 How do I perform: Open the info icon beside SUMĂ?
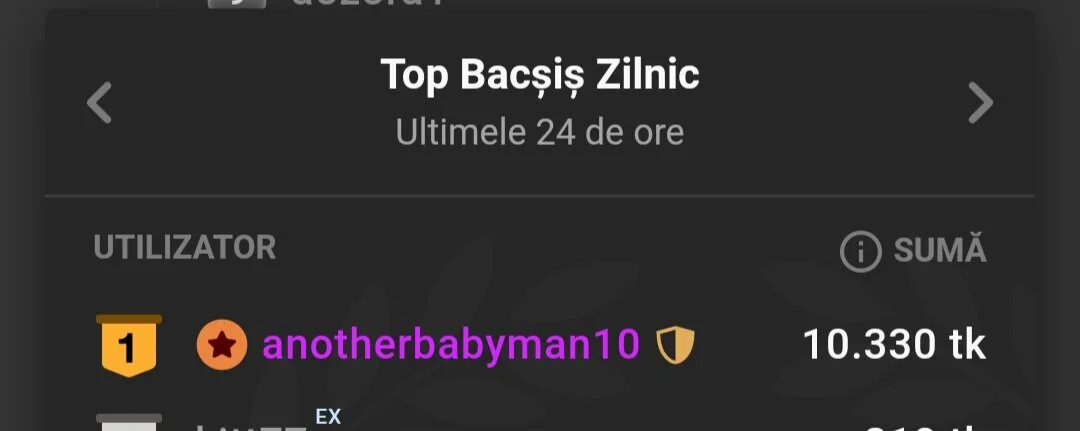860,251
